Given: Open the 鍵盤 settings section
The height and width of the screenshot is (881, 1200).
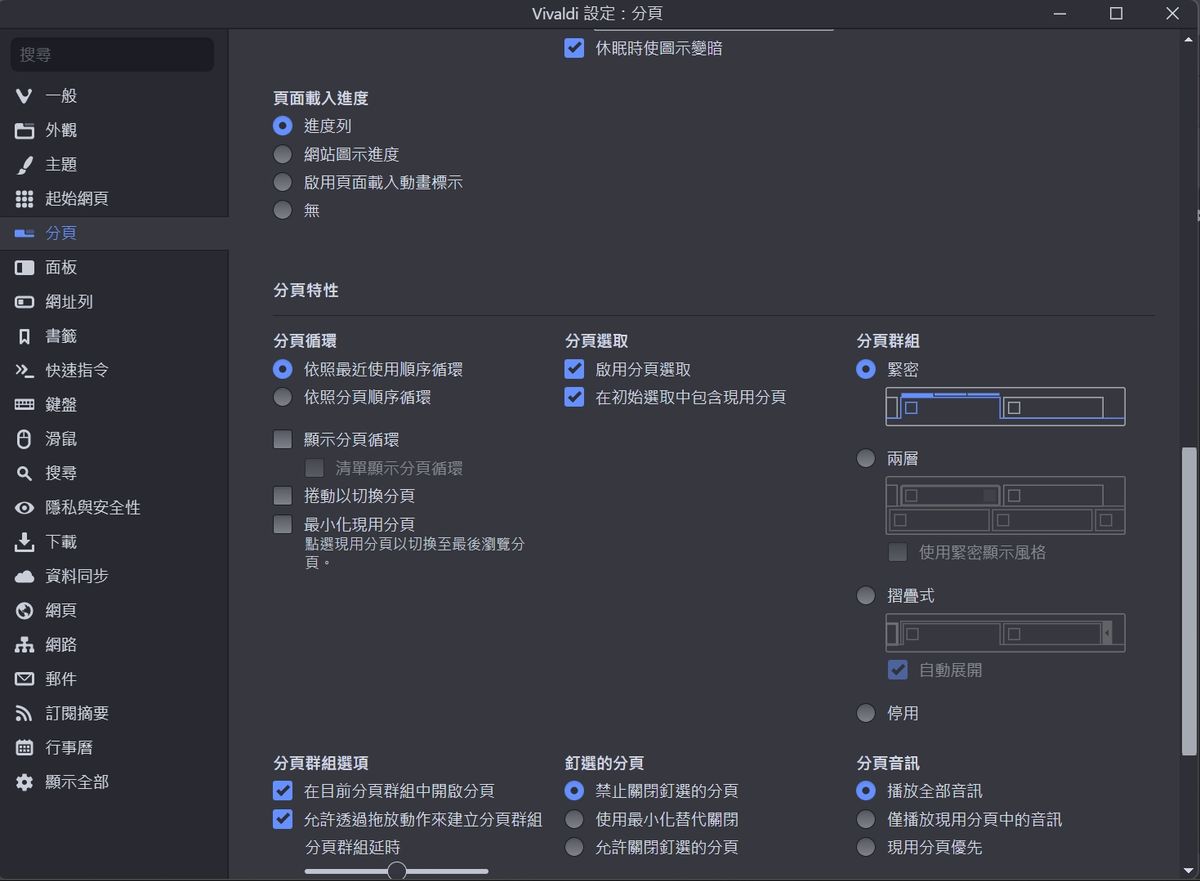Looking at the screenshot, I should coord(60,404).
